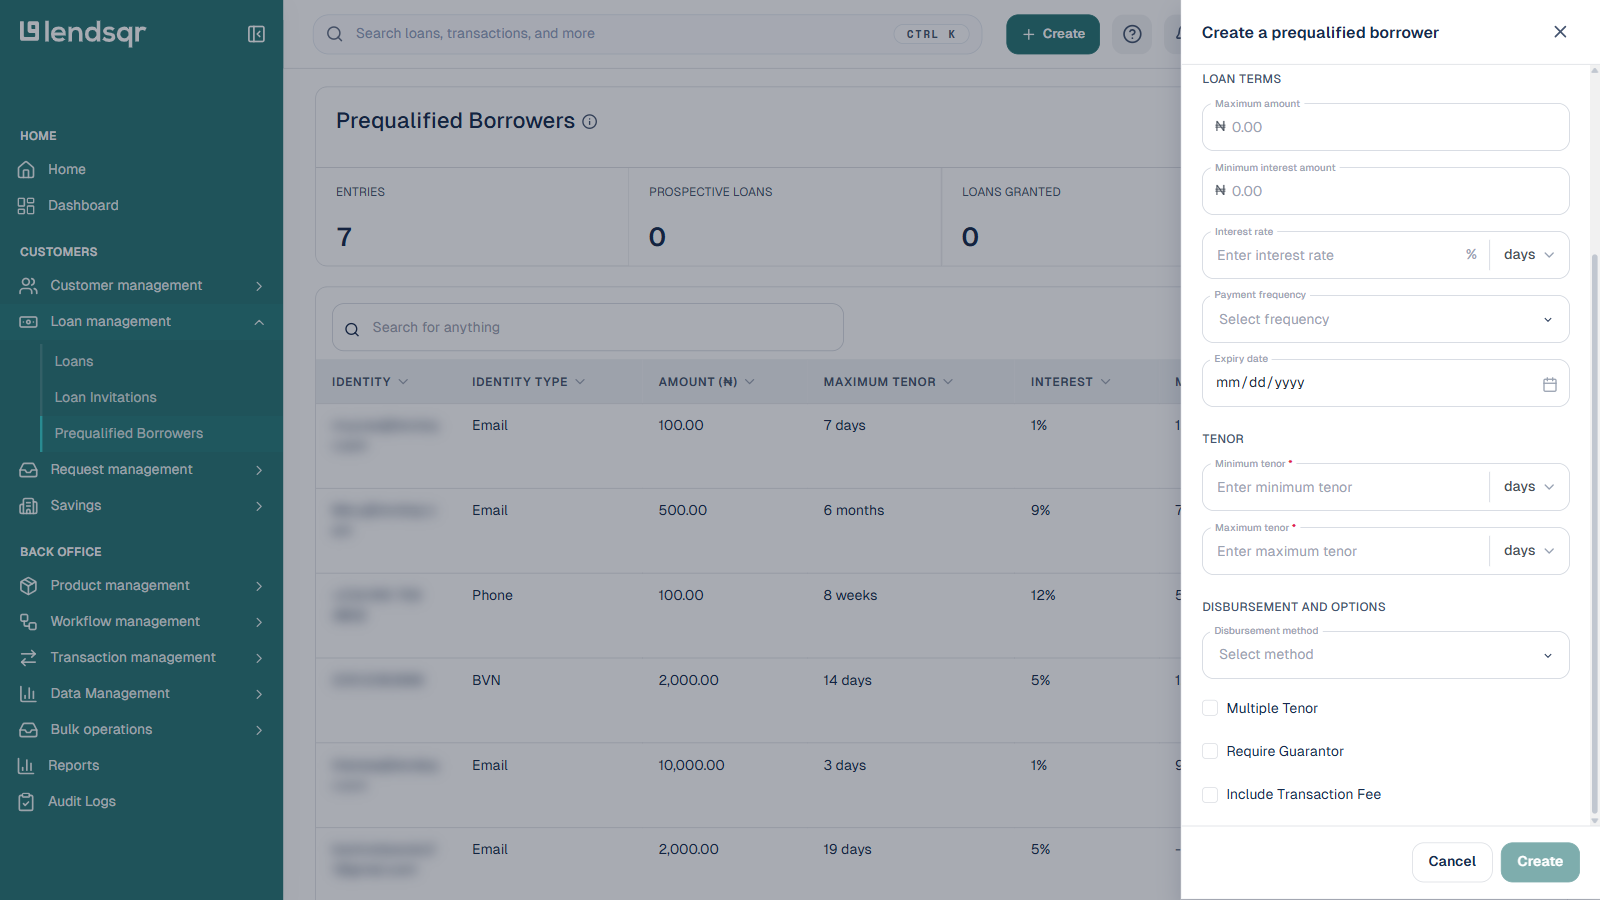Open Reports in the sidebar

point(74,766)
